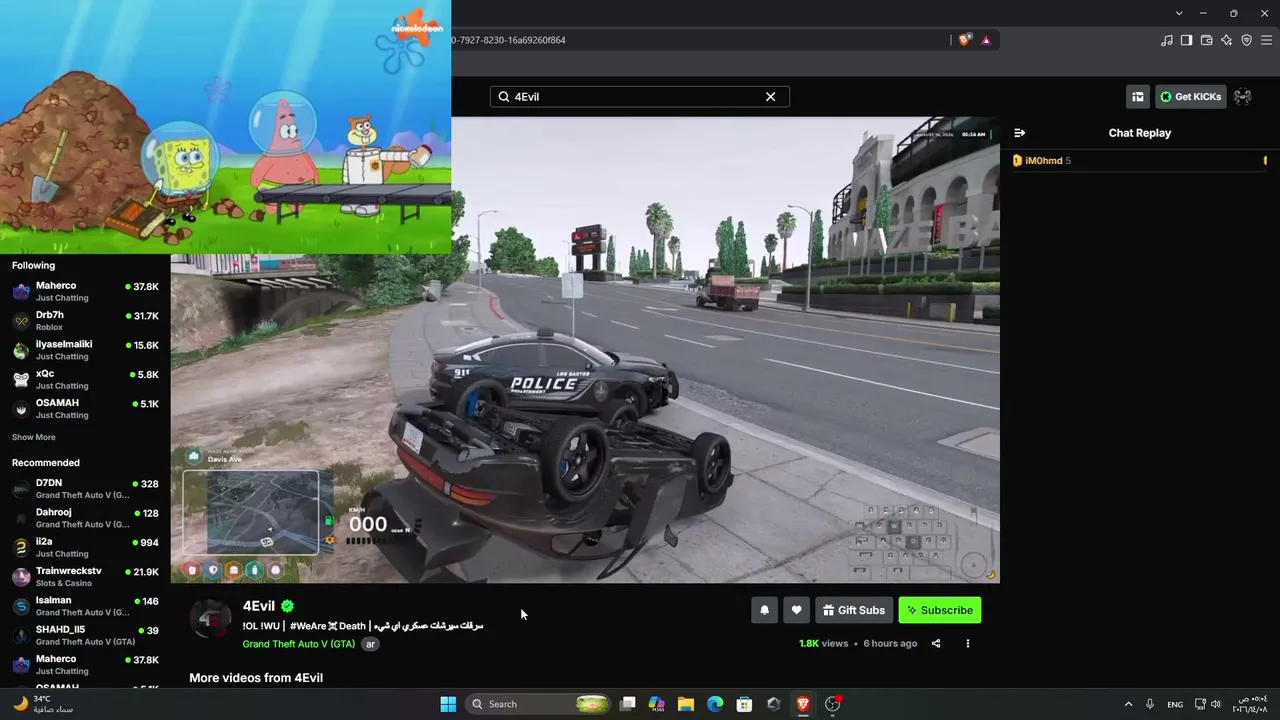Open the Brave Rewards triangle icon
Image resolution: width=1280 pixels, height=720 pixels.
986,40
